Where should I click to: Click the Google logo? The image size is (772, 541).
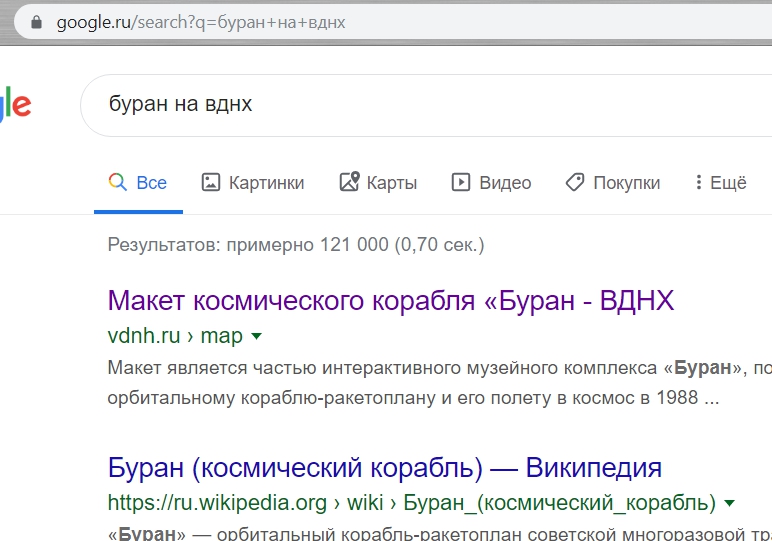pos(15,103)
